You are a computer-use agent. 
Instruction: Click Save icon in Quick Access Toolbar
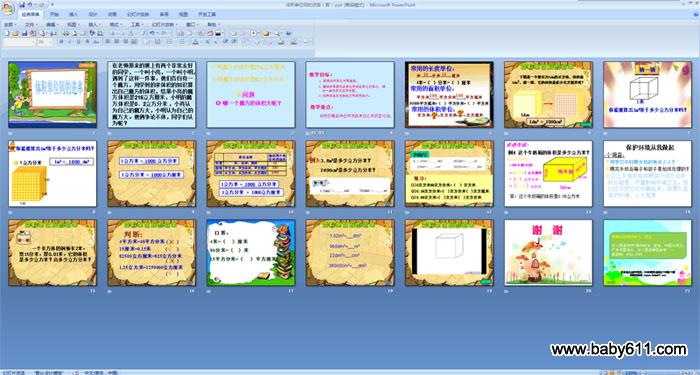click(x=22, y=4)
